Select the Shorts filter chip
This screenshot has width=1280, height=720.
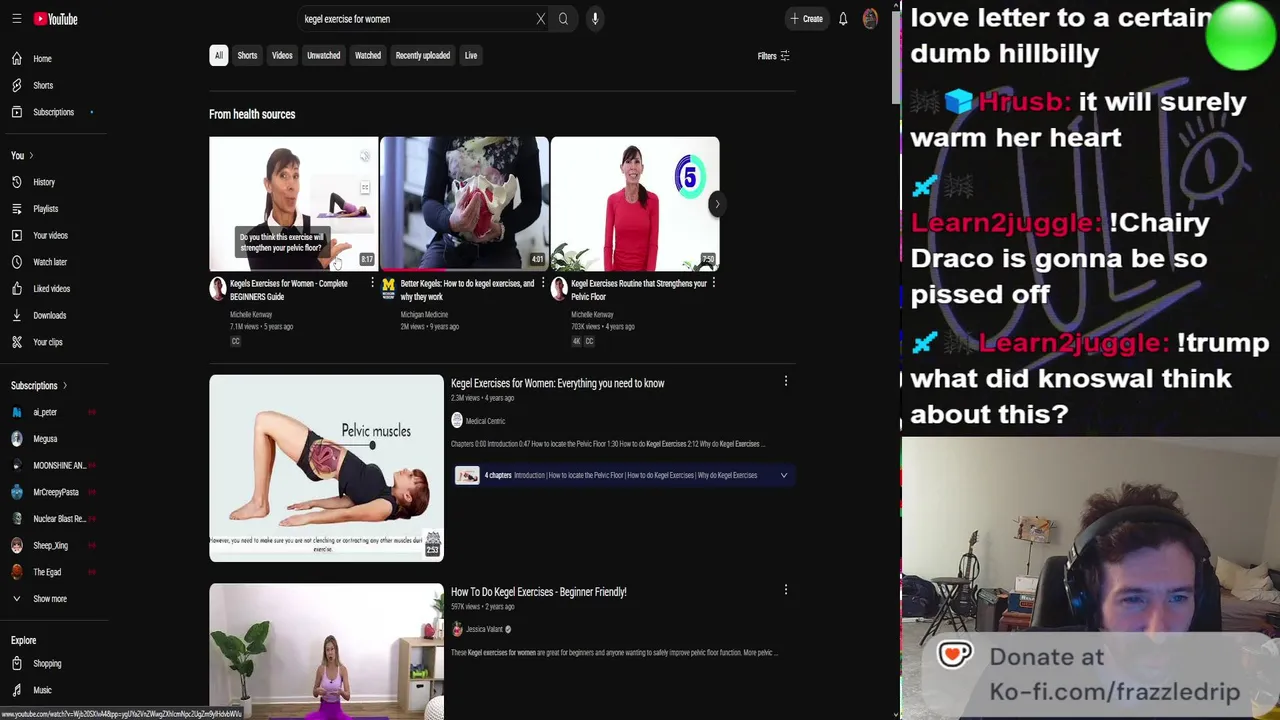247,56
